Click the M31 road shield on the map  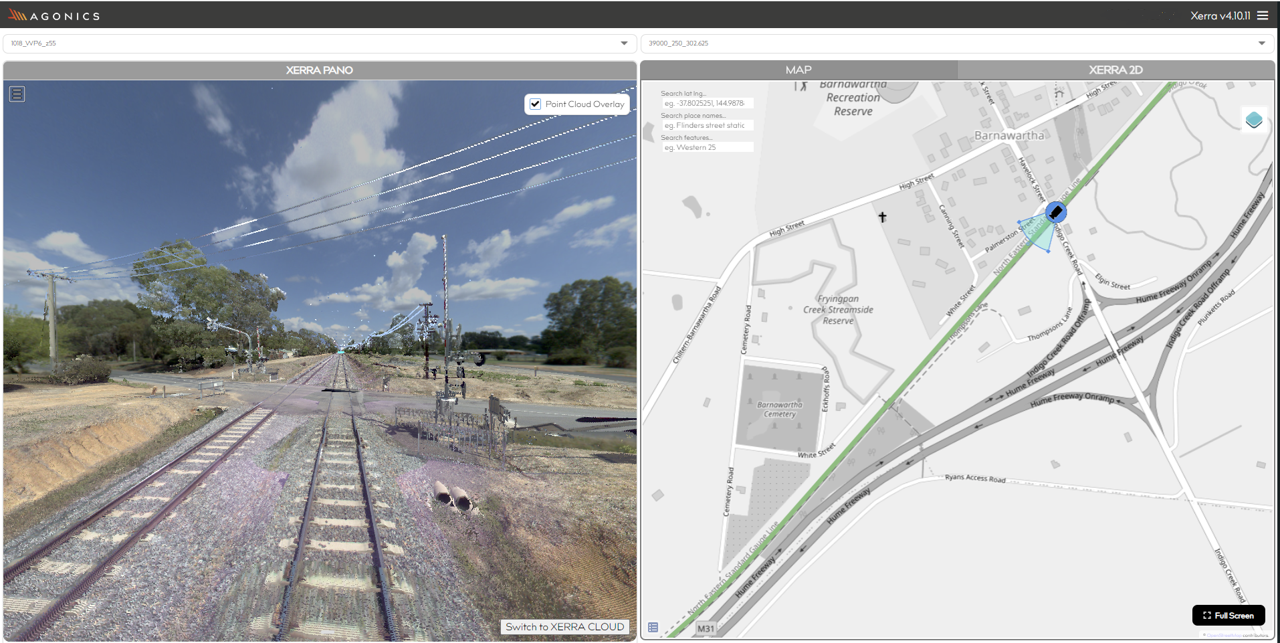(x=706, y=629)
